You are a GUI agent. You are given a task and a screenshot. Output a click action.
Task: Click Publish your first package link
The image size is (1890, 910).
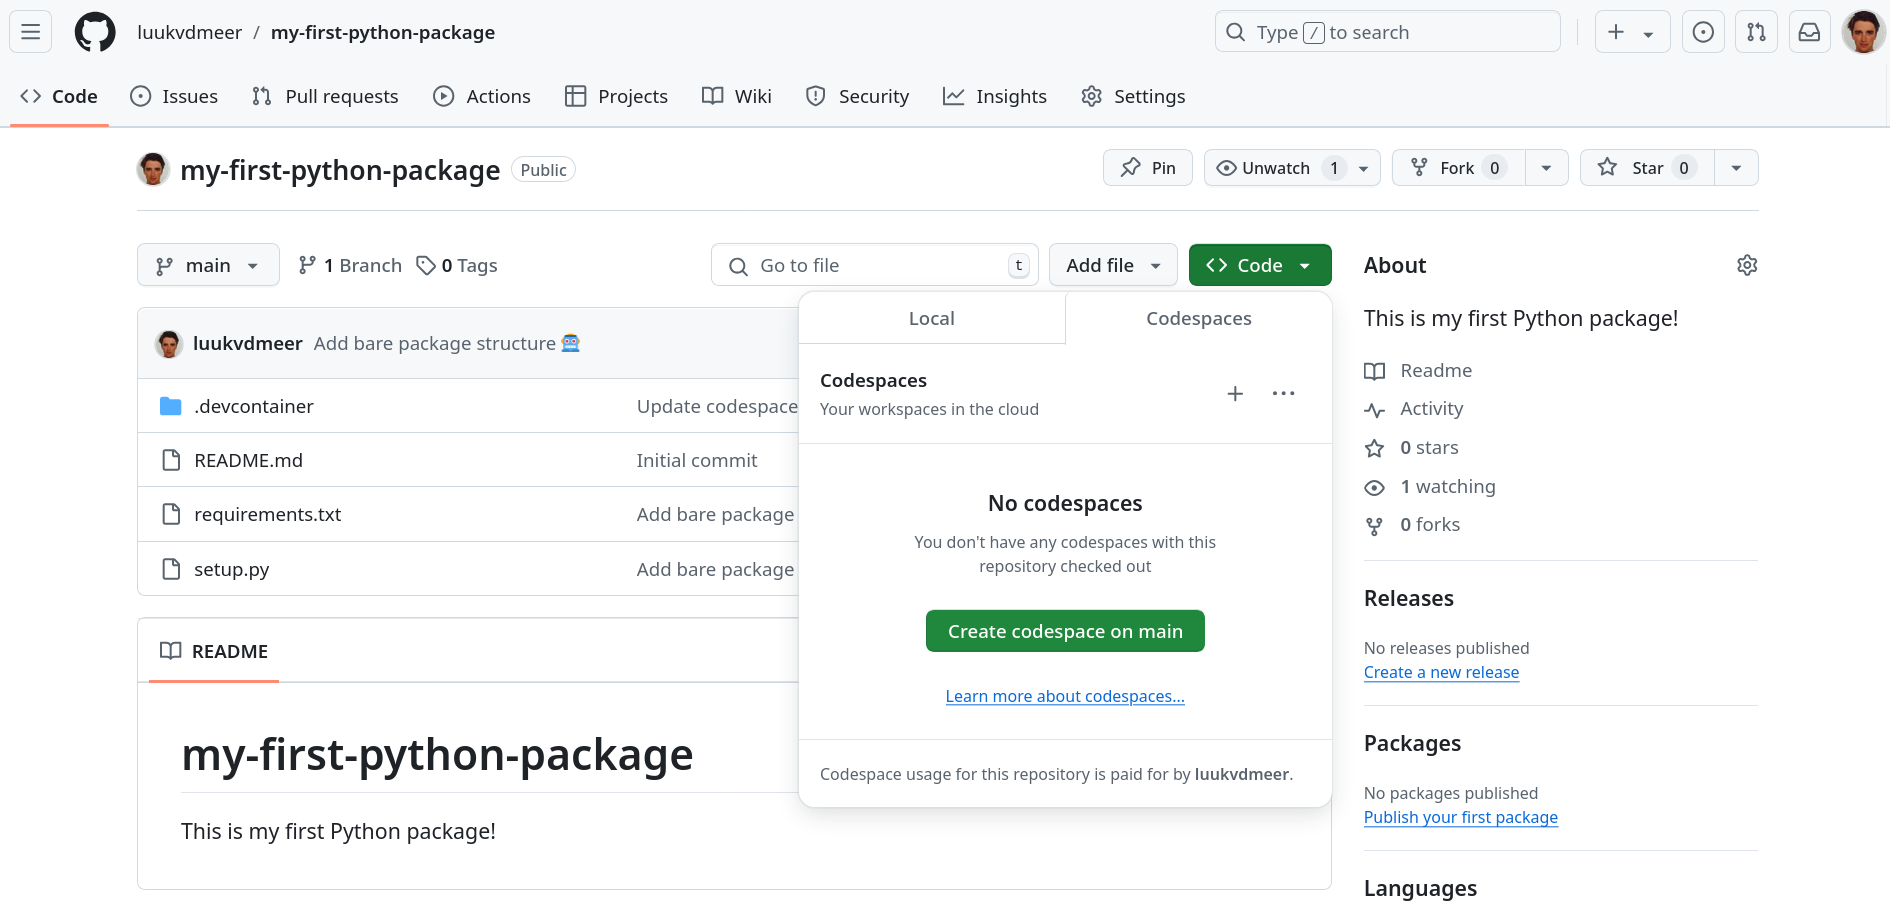point(1460,817)
